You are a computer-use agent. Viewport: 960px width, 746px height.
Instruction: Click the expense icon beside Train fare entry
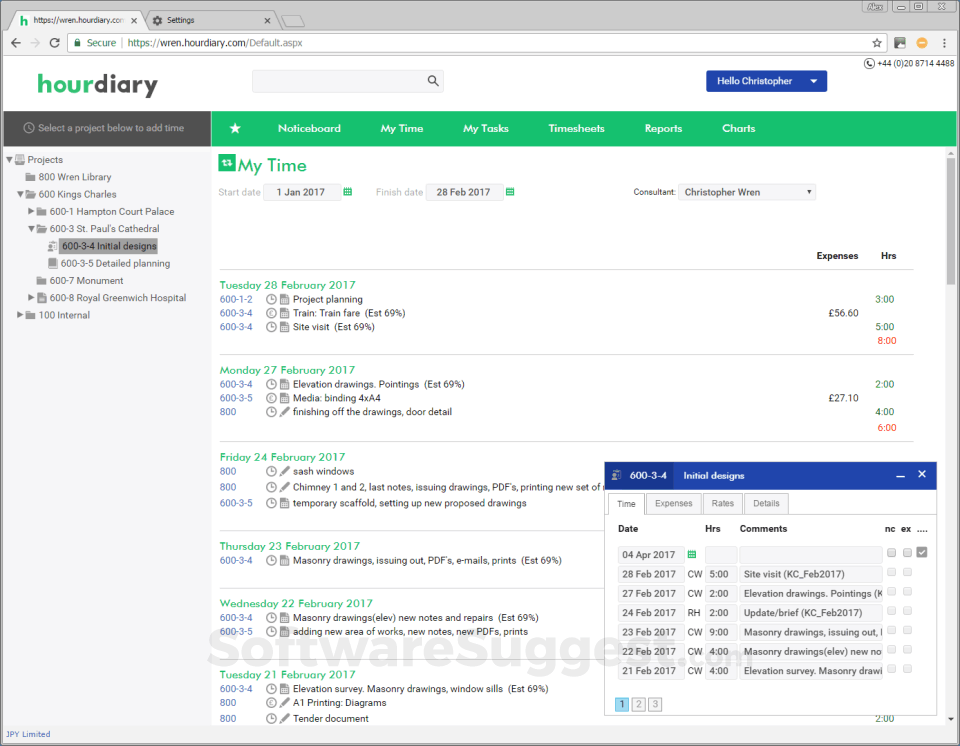[x=271, y=313]
